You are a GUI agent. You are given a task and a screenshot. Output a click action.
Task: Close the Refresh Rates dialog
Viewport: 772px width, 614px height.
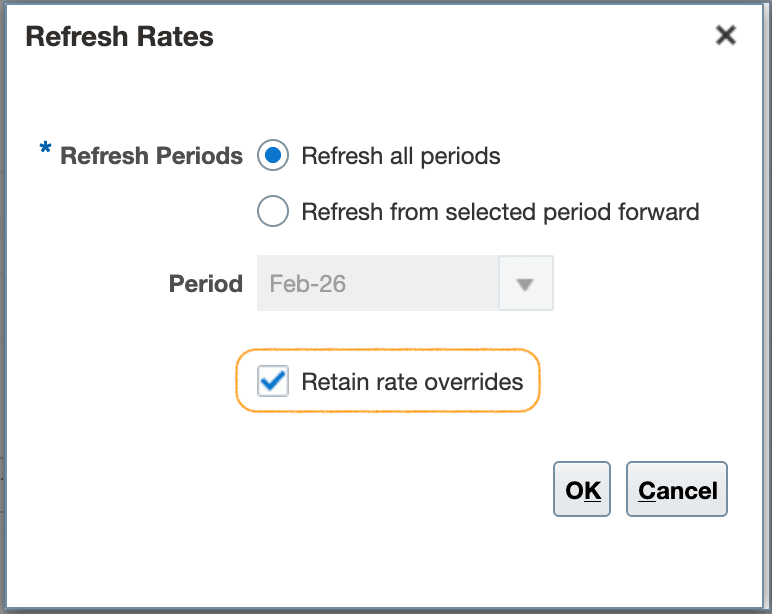[x=726, y=36]
